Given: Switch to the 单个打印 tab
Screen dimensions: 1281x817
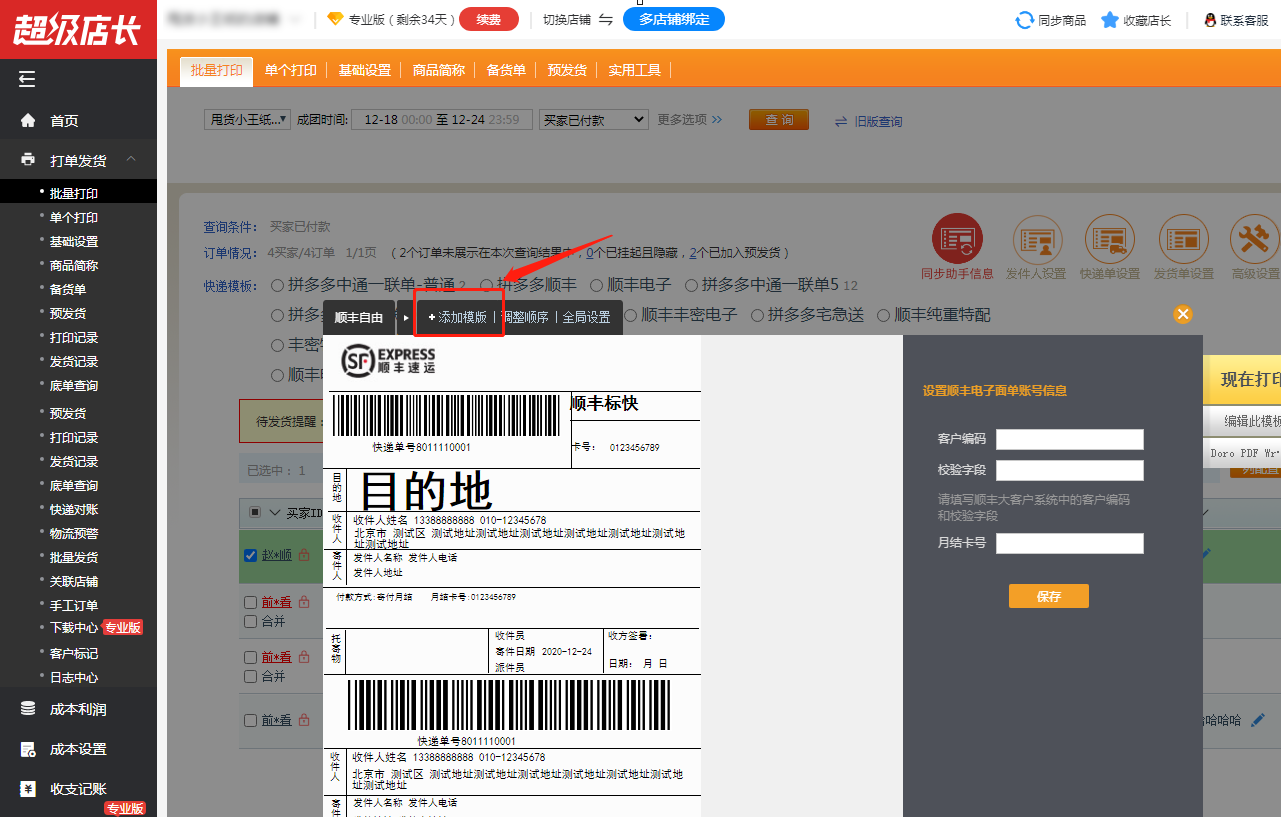Looking at the screenshot, I should (x=291, y=70).
